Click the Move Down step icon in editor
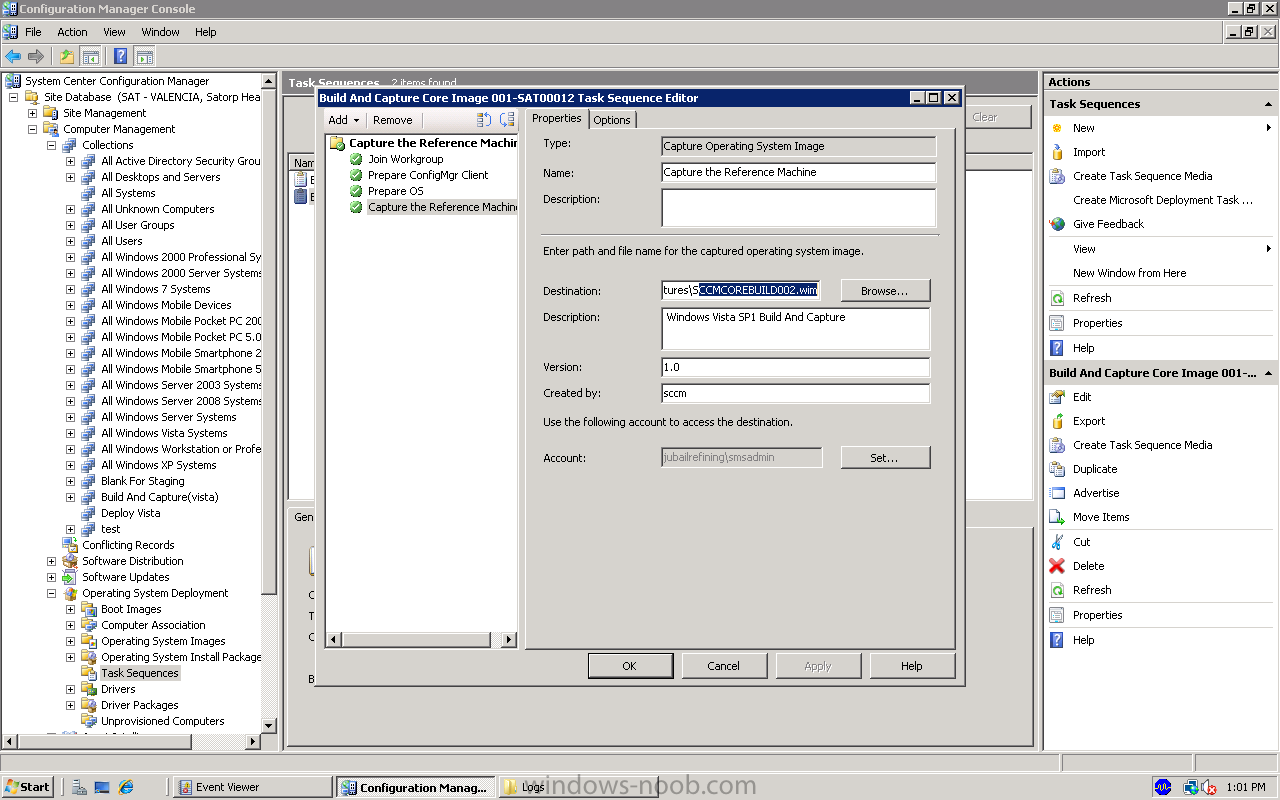Screen dimensions: 1280x800 point(507,120)
